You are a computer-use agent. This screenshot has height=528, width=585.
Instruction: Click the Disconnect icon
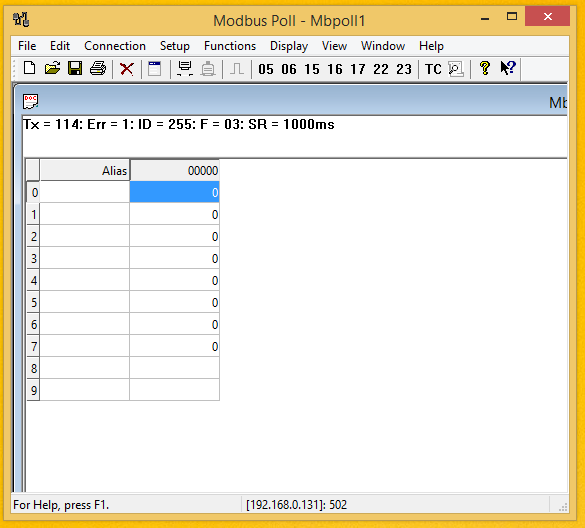coord(208,69)
